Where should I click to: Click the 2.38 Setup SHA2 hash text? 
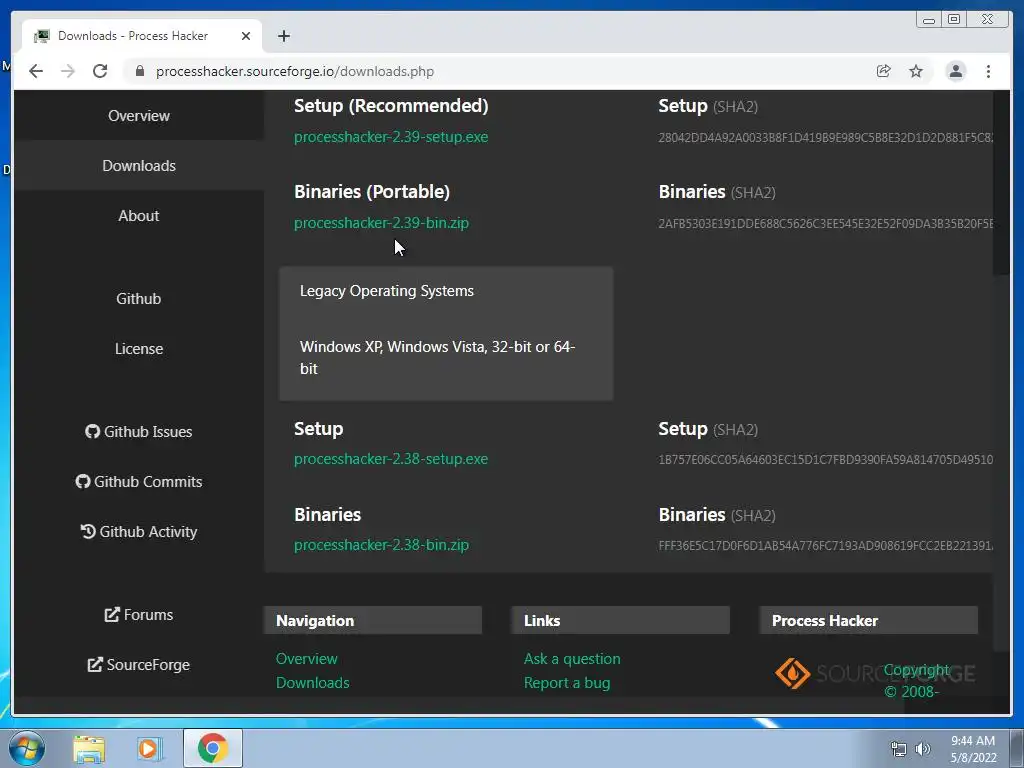click(x=825, y=460)
